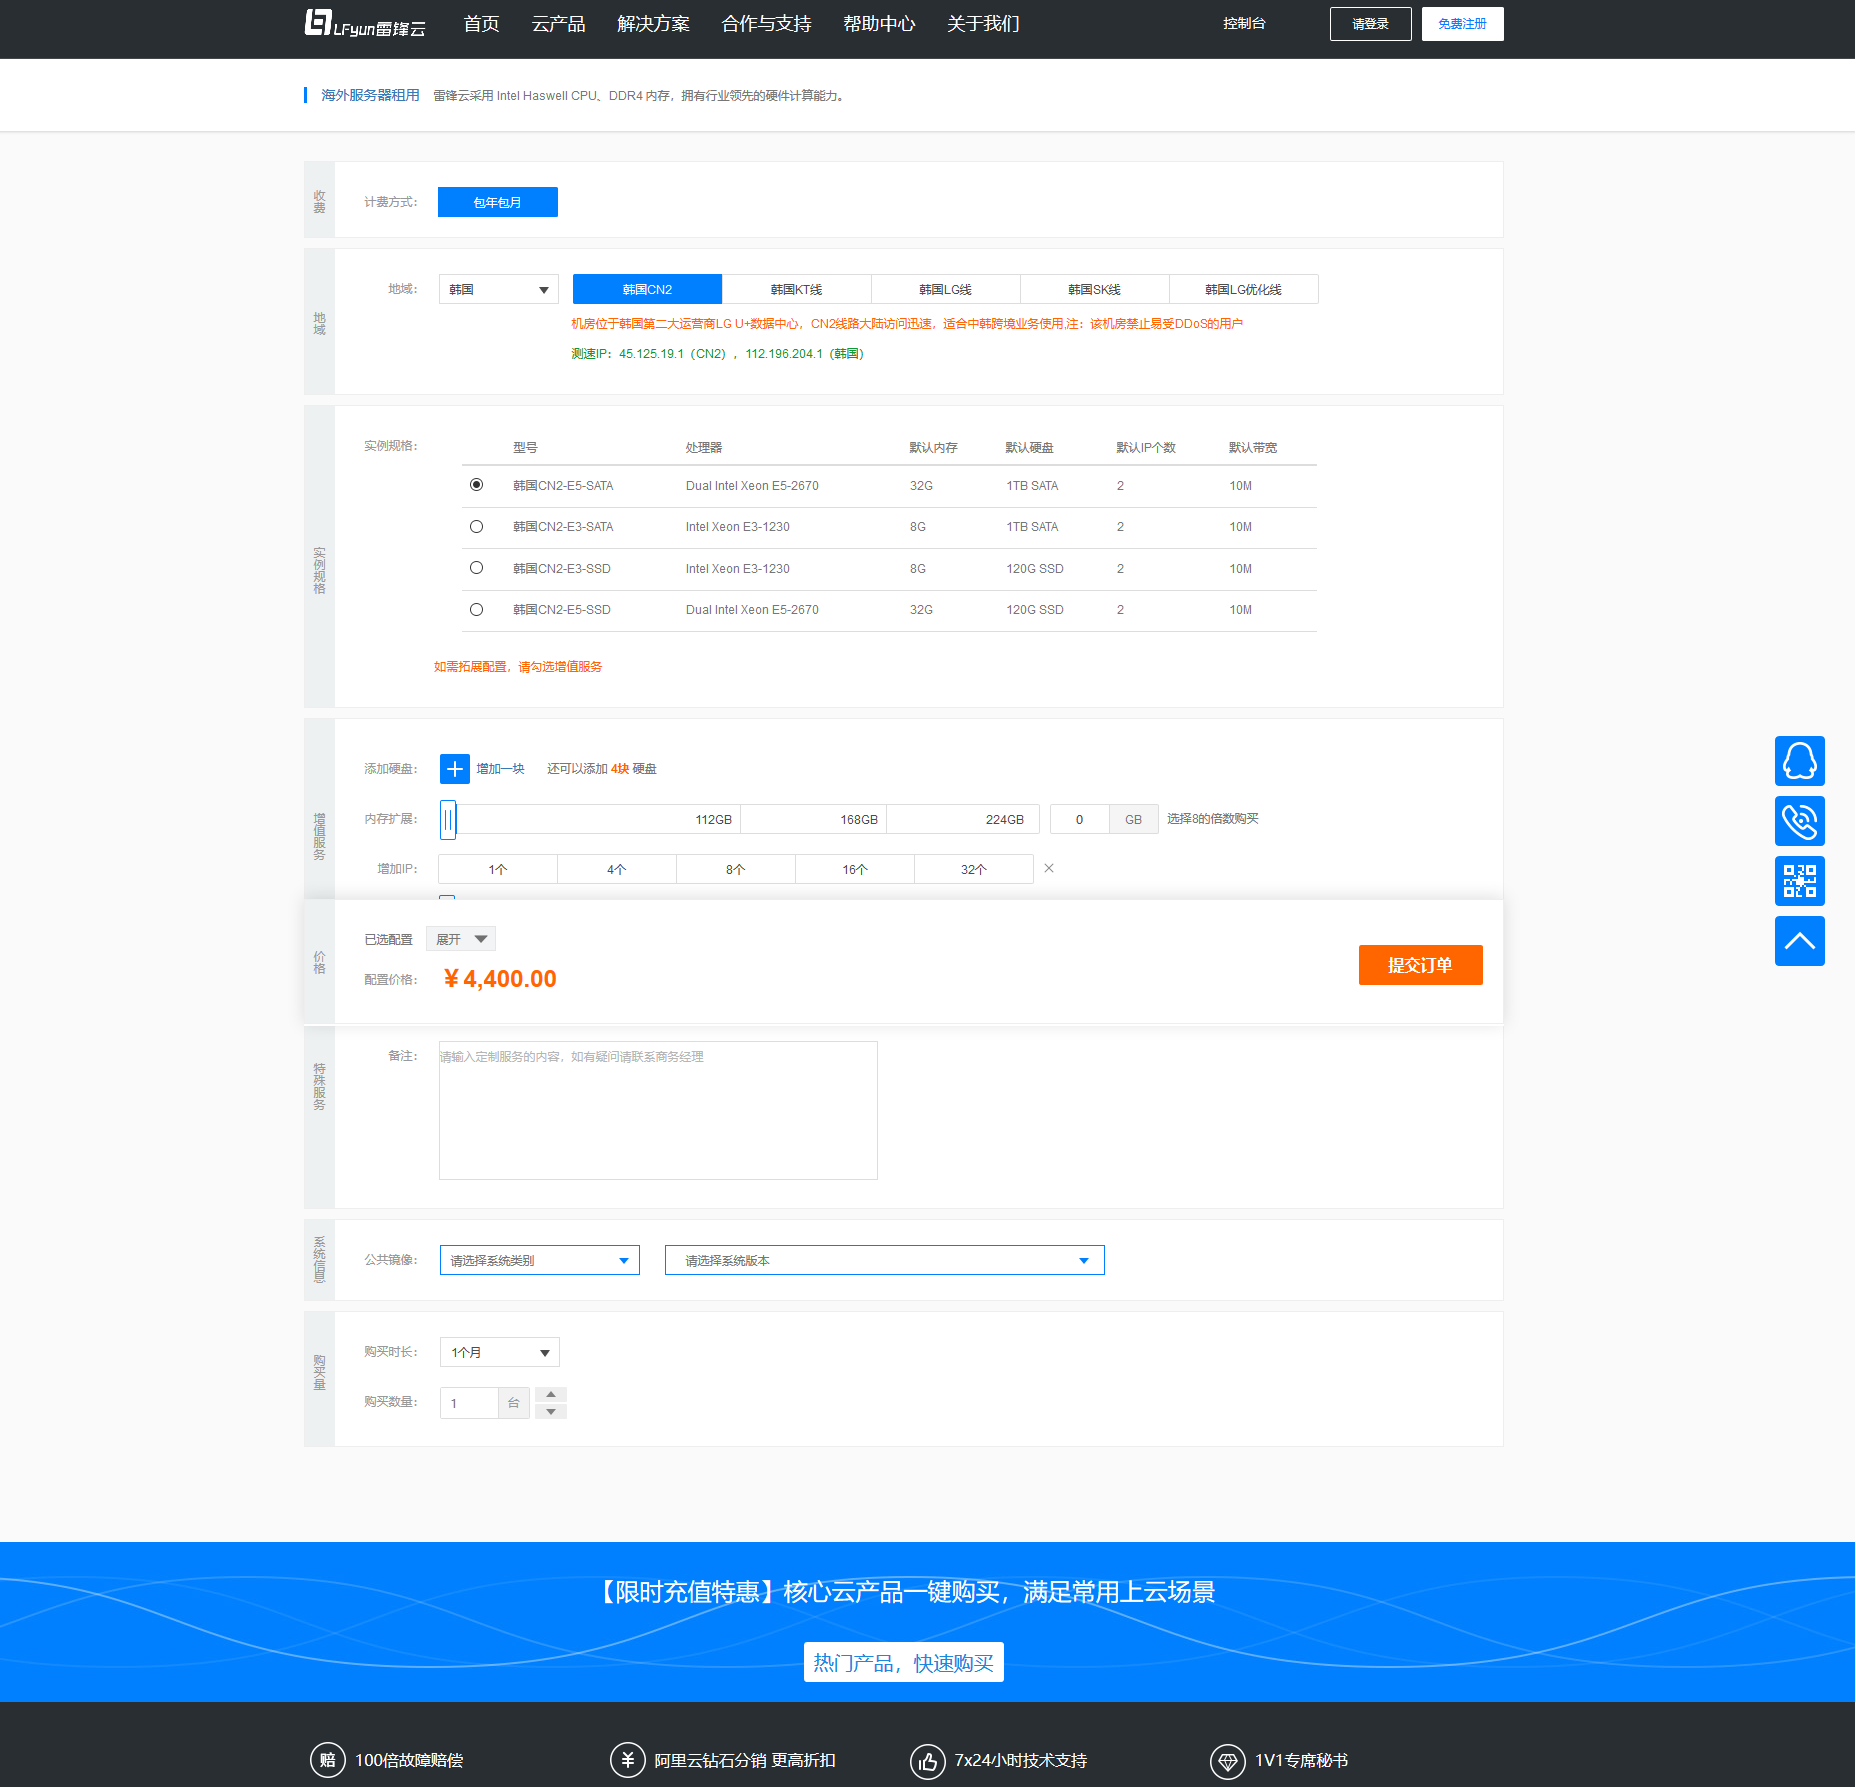This screenshot has height=1788, width=1856.
Task: Choose 32个 additional IP option
Action: click(x=974, y=869)
